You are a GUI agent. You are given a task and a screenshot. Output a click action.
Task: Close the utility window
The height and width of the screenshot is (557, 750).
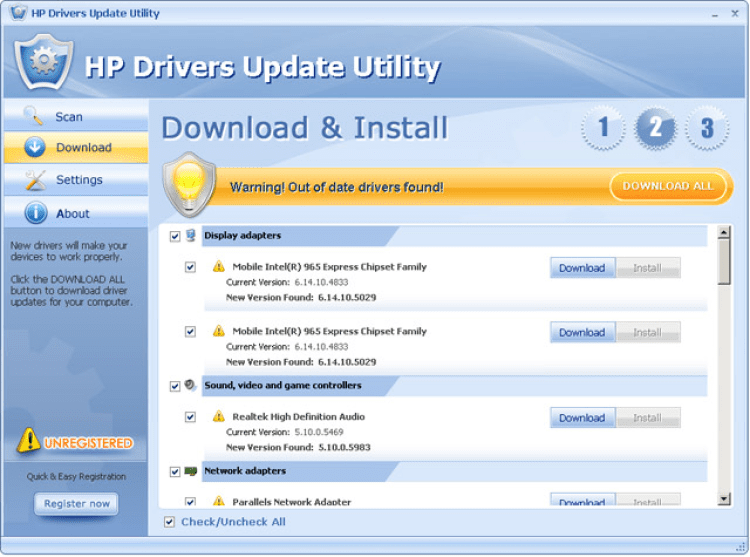pos(735,13)
